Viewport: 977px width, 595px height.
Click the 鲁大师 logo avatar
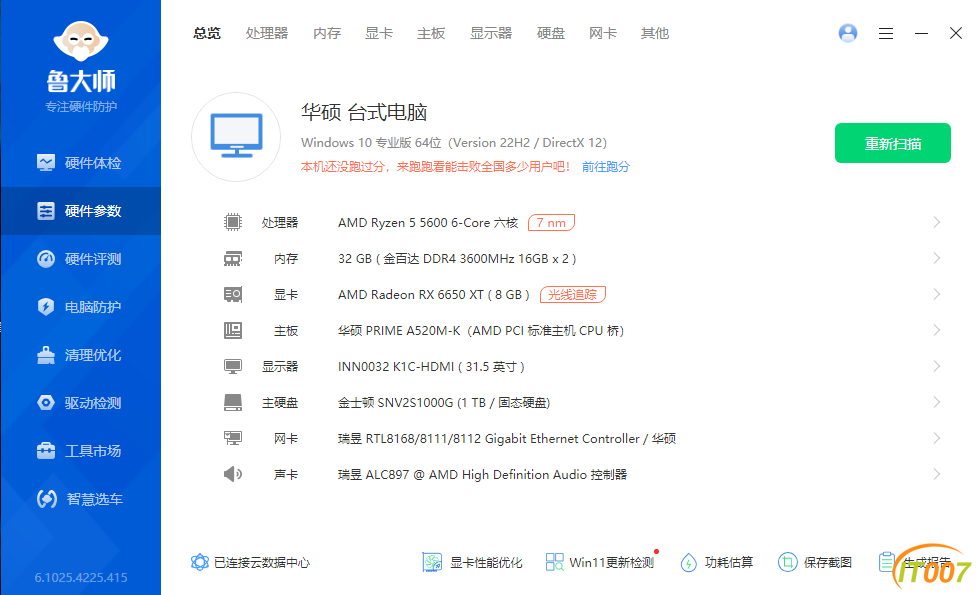pos(81,41)
